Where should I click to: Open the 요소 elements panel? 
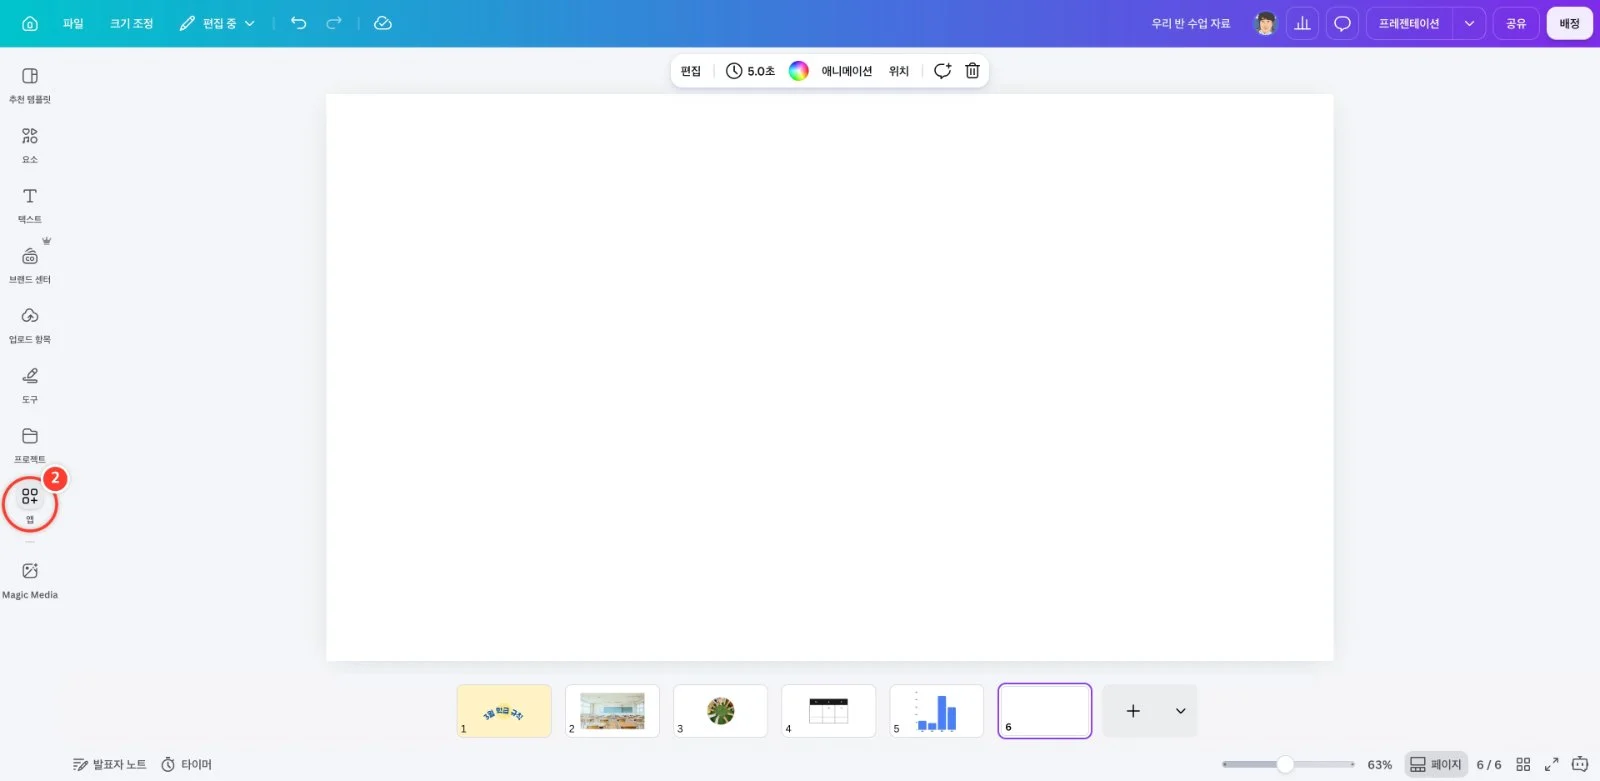(30, 146)
